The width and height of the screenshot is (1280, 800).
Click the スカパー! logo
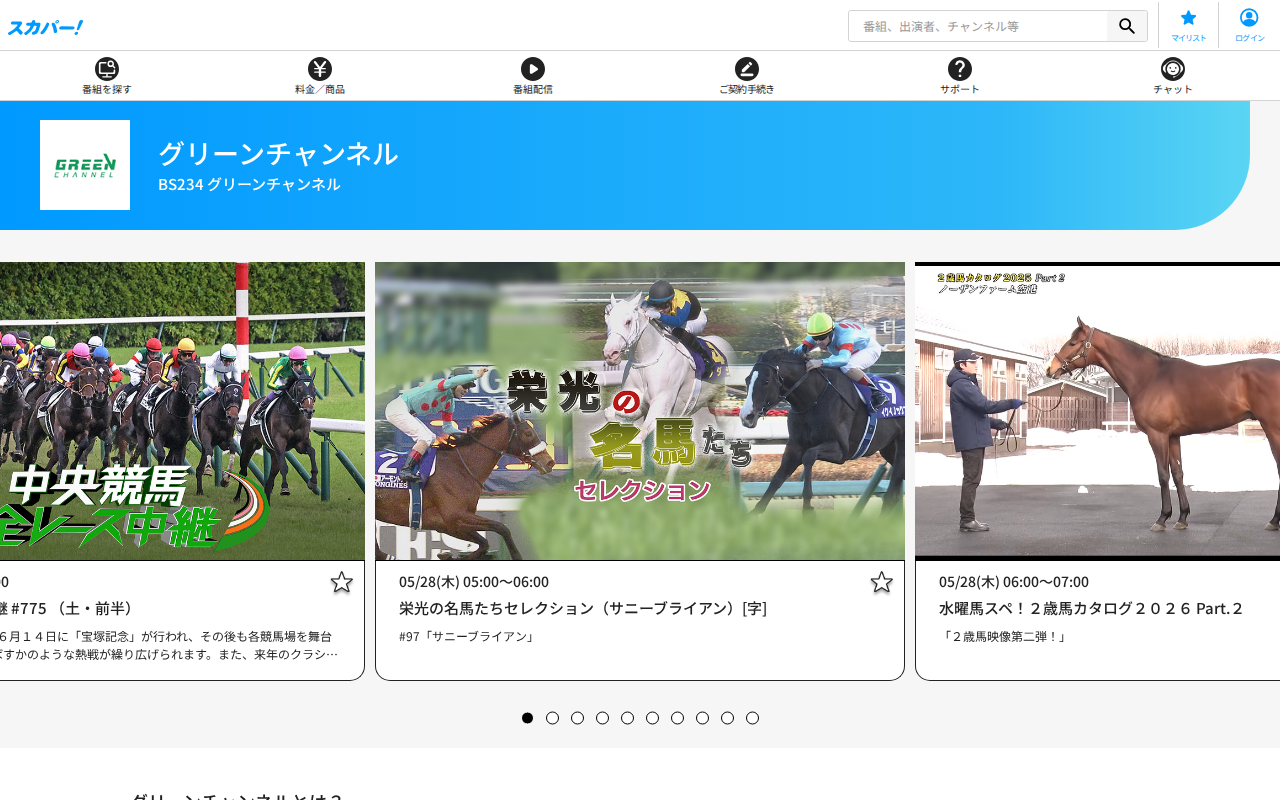(45, 27)
